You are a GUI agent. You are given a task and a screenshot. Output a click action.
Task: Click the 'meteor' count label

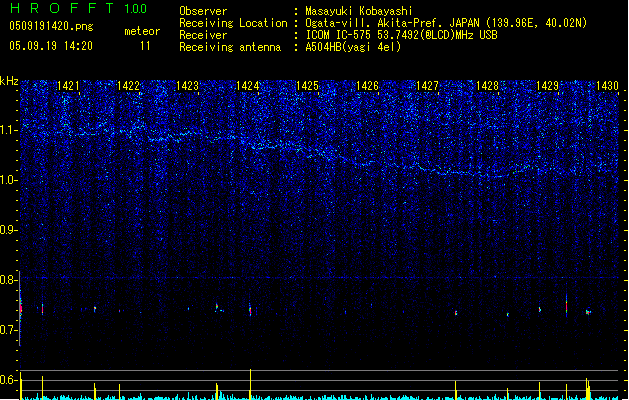(142, 31)
